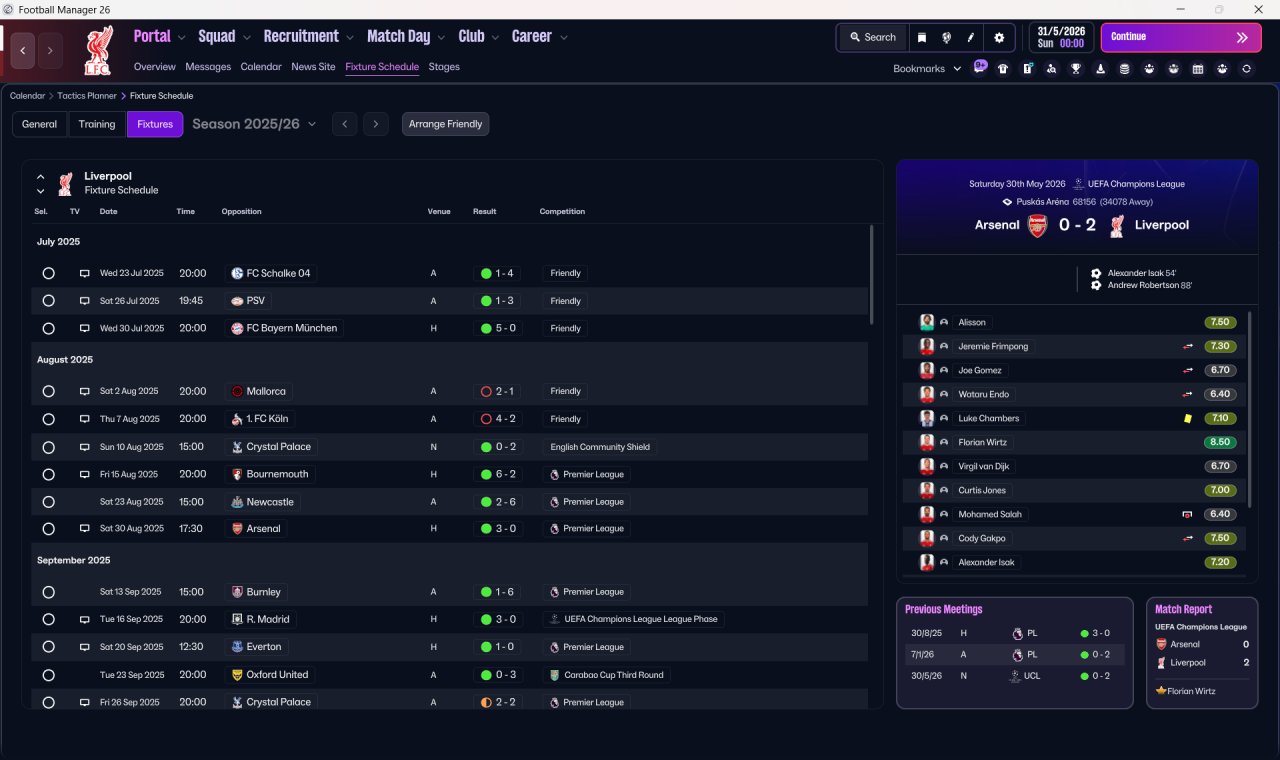The width and height of the screenshot is (1280, 760).
Task: Select the 7/1/26 previous meeting row
Action: (1015, 654)
